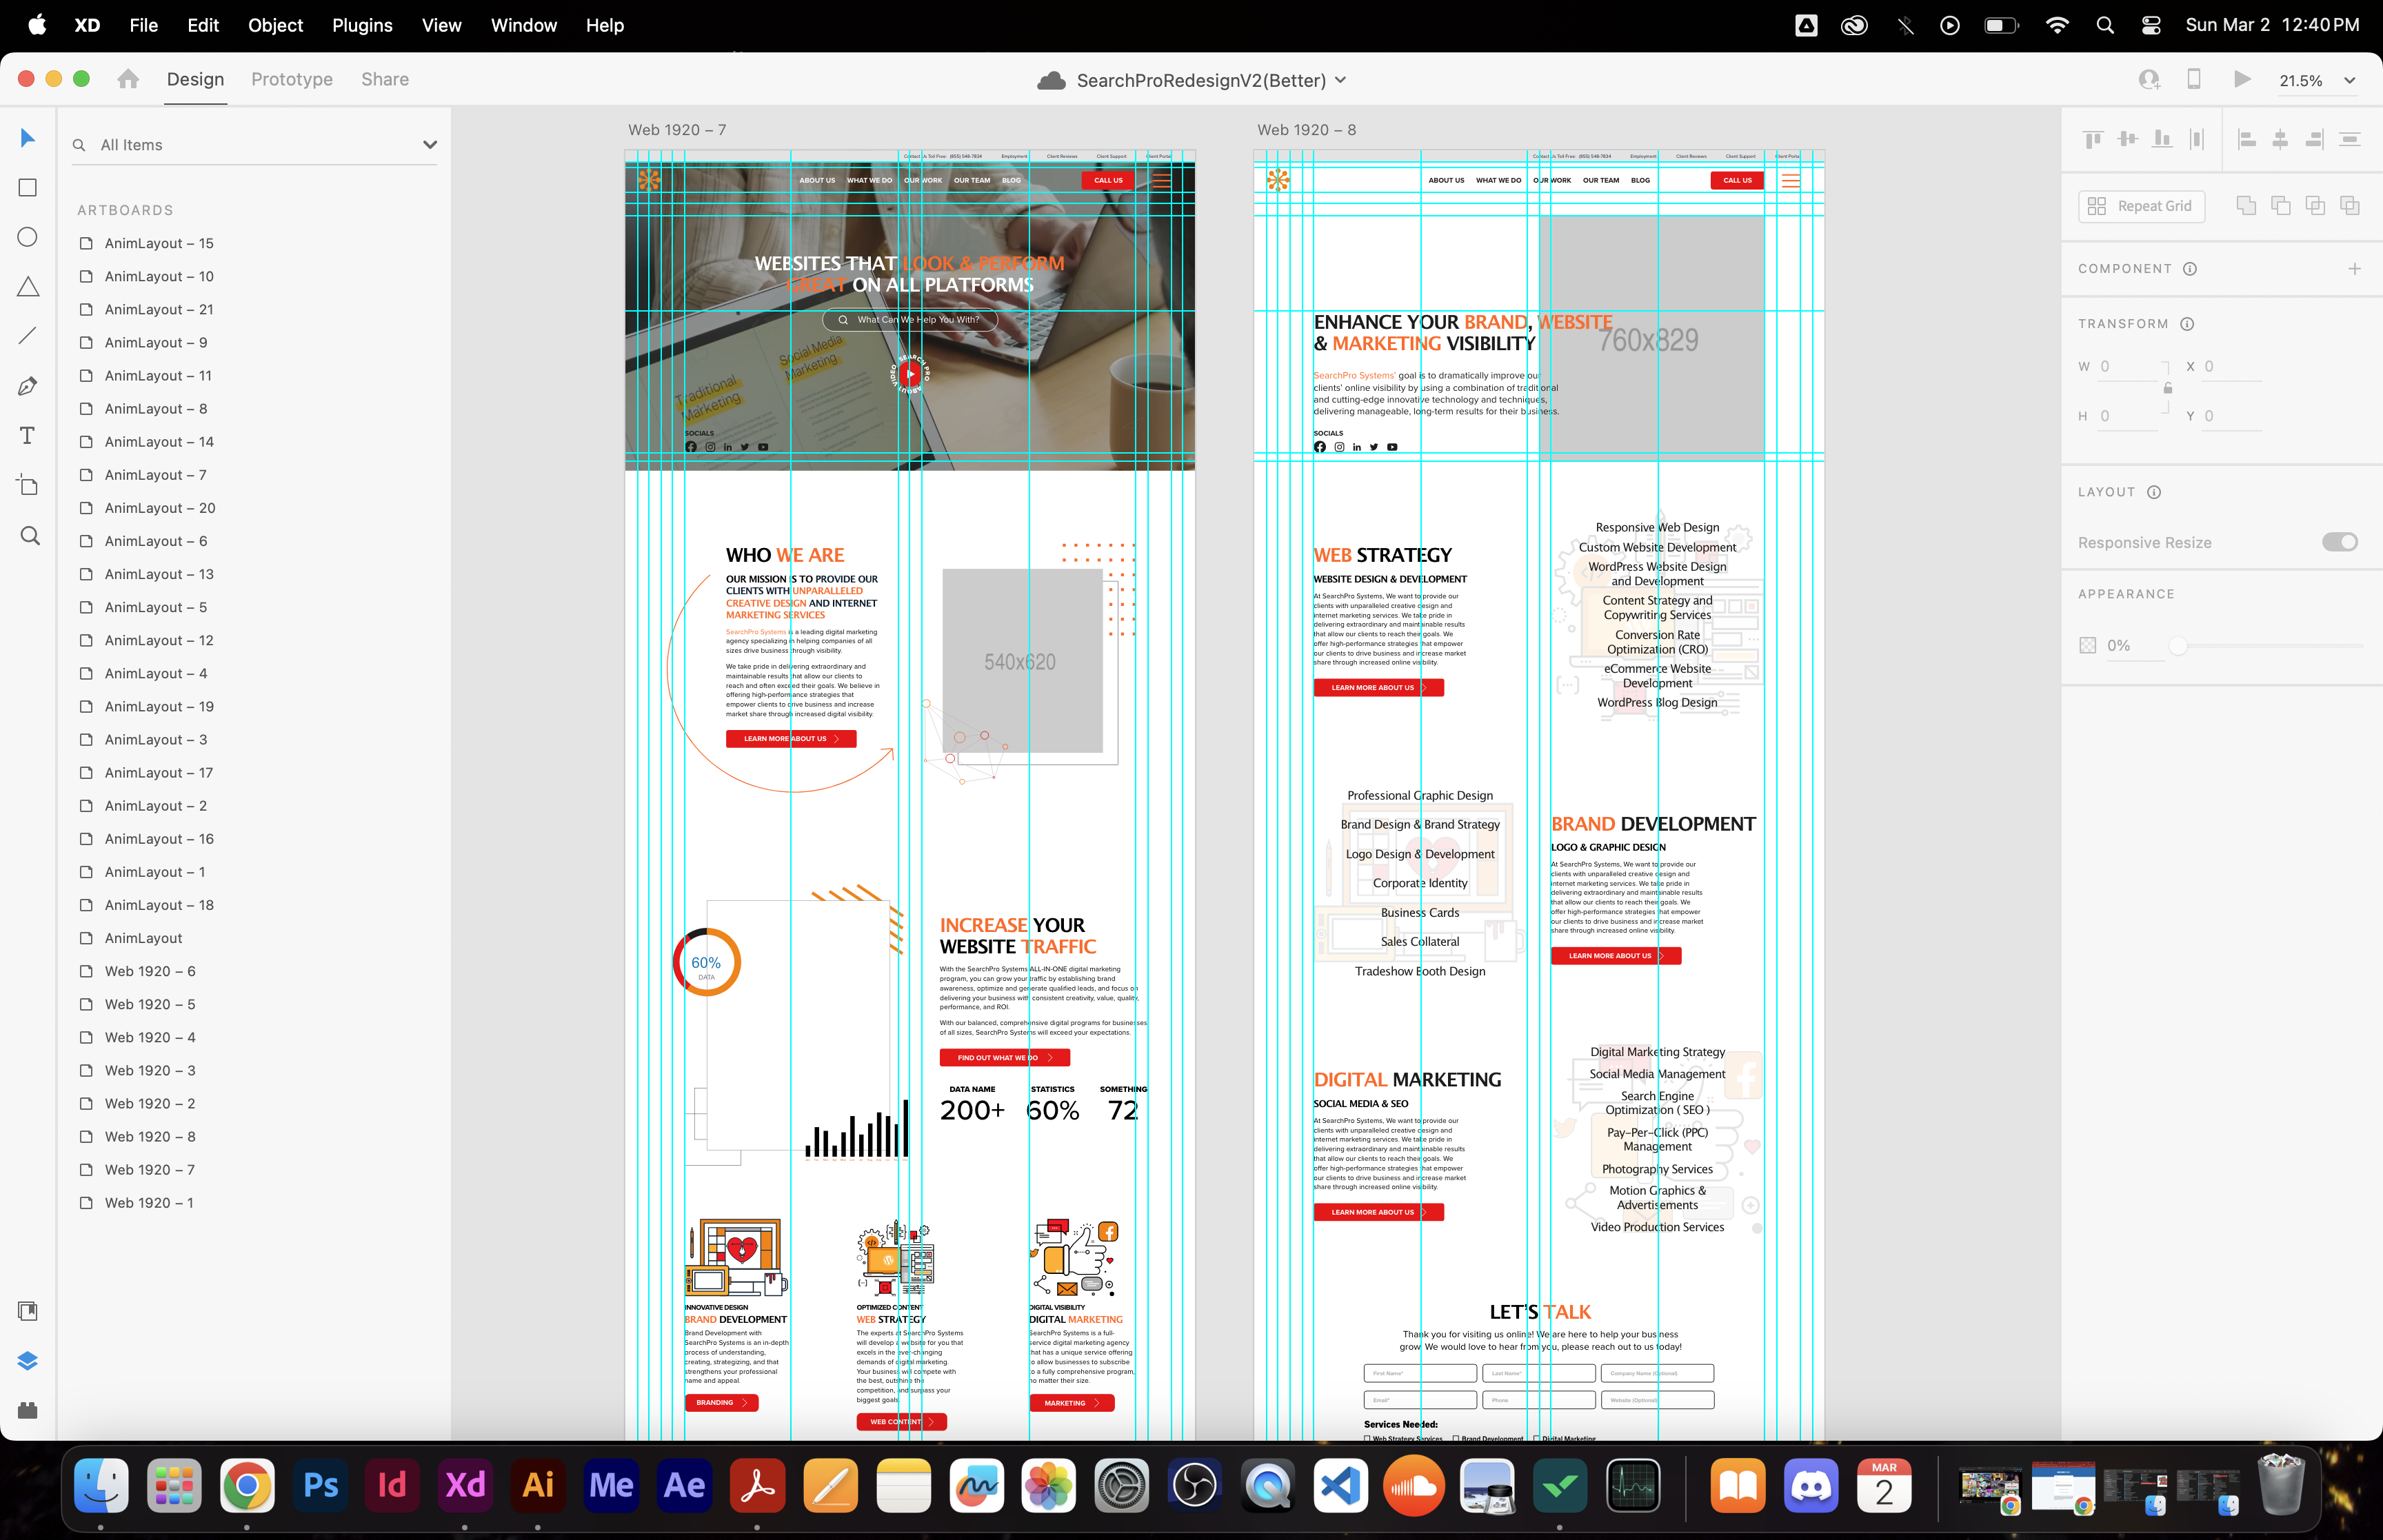The width and height of the screenshot is (2383, 1540).
Task: Select the Ellipse tool
Action: [28, 237]
